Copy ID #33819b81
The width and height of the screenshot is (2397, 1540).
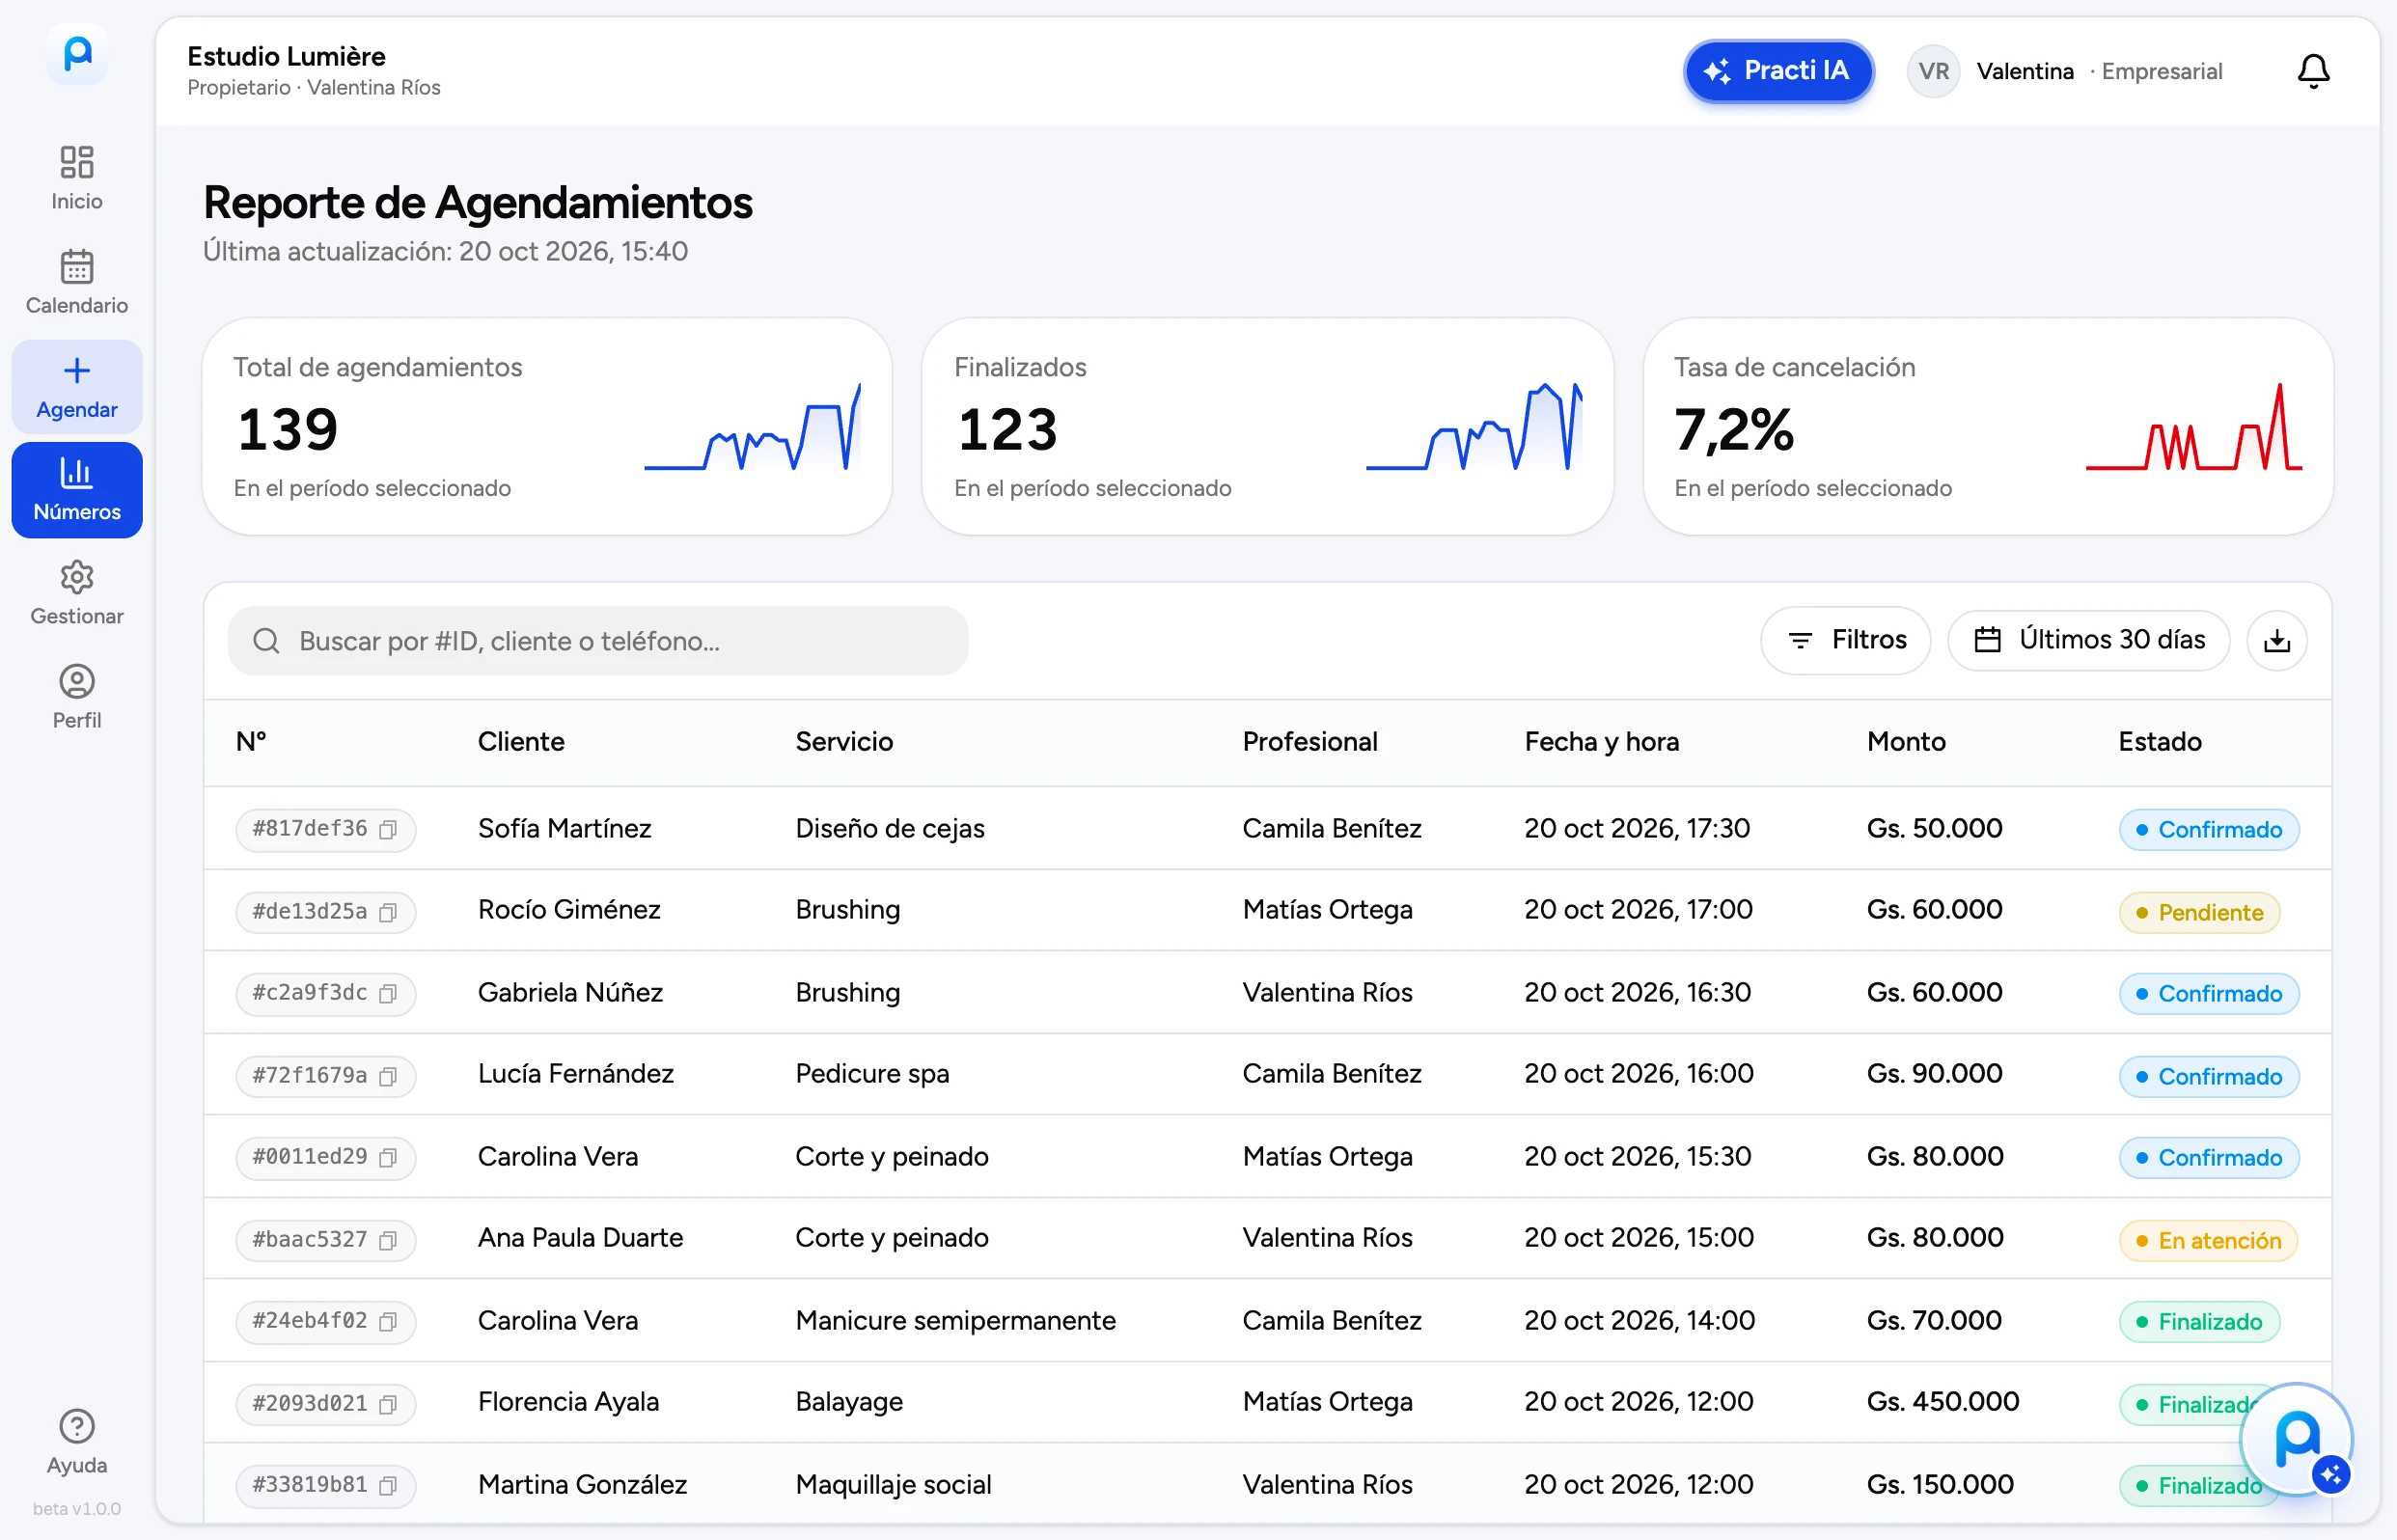pos(388,1485)
